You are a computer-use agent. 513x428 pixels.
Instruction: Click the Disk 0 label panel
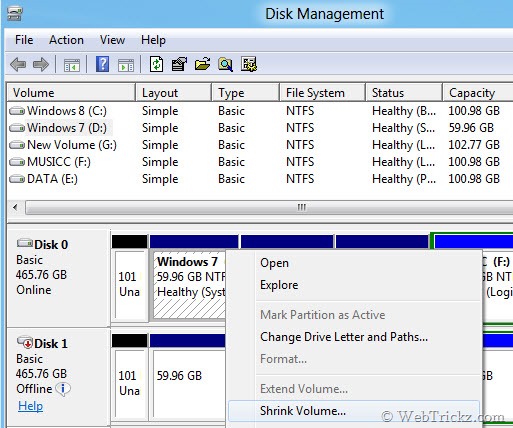click(58, 278)
